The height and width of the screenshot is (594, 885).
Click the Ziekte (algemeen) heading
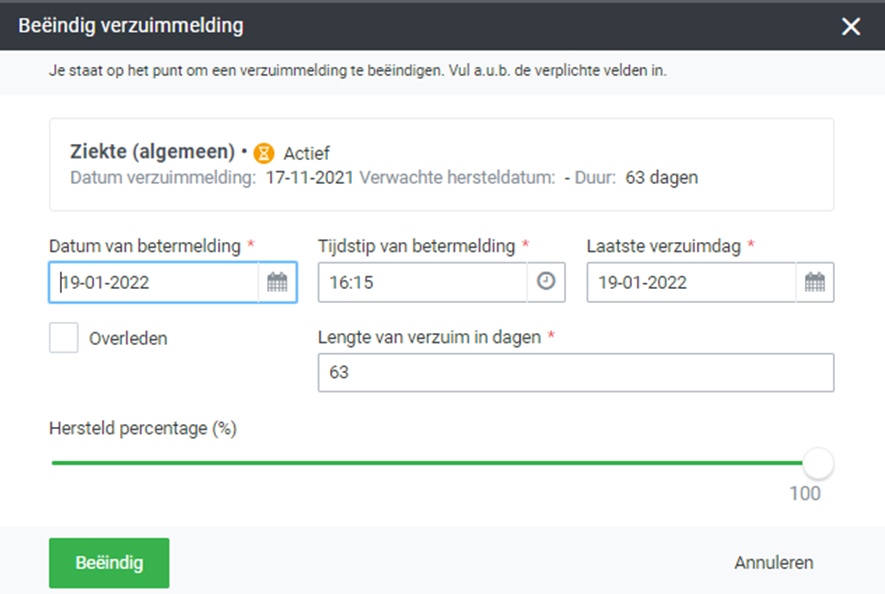pos(153,152)
